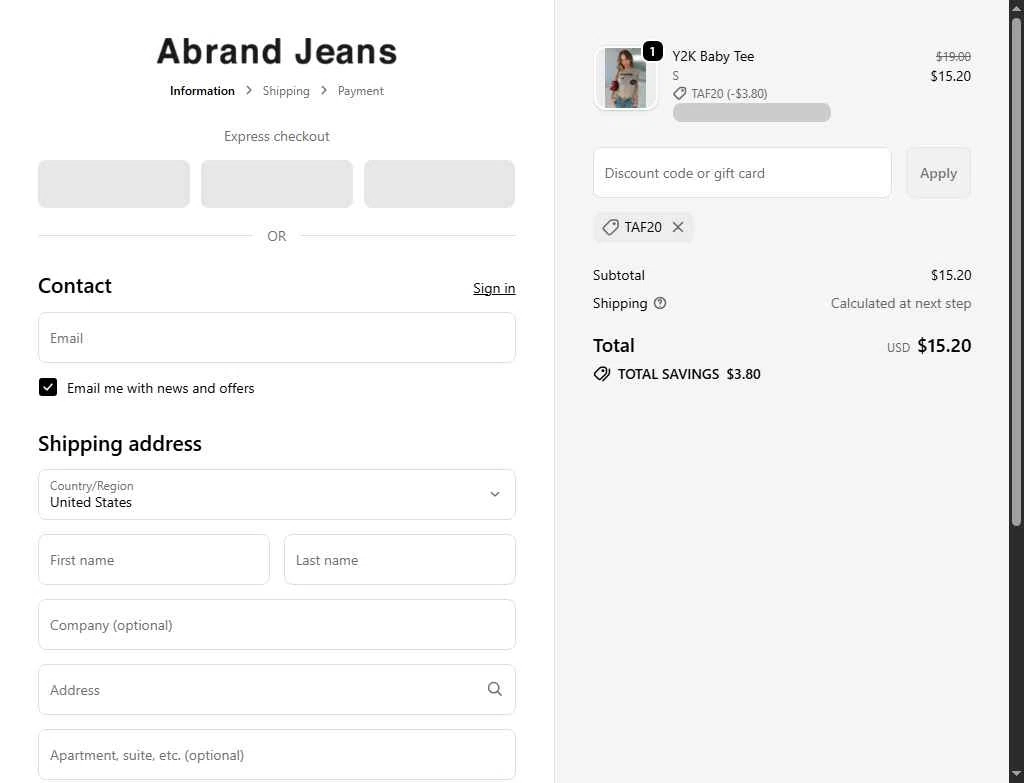Click the third express checkout button
1024x783 pixels.
440,184
